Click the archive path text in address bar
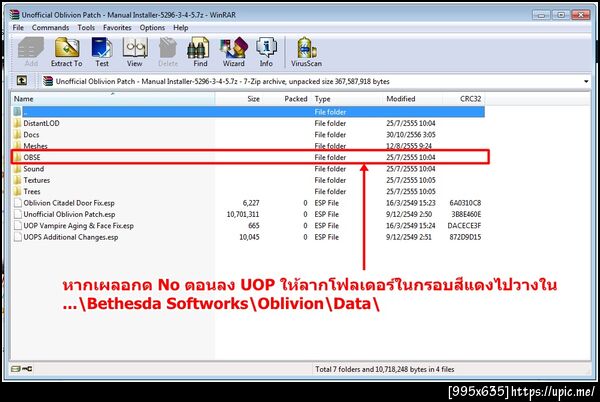 click(x=222, y=81)
